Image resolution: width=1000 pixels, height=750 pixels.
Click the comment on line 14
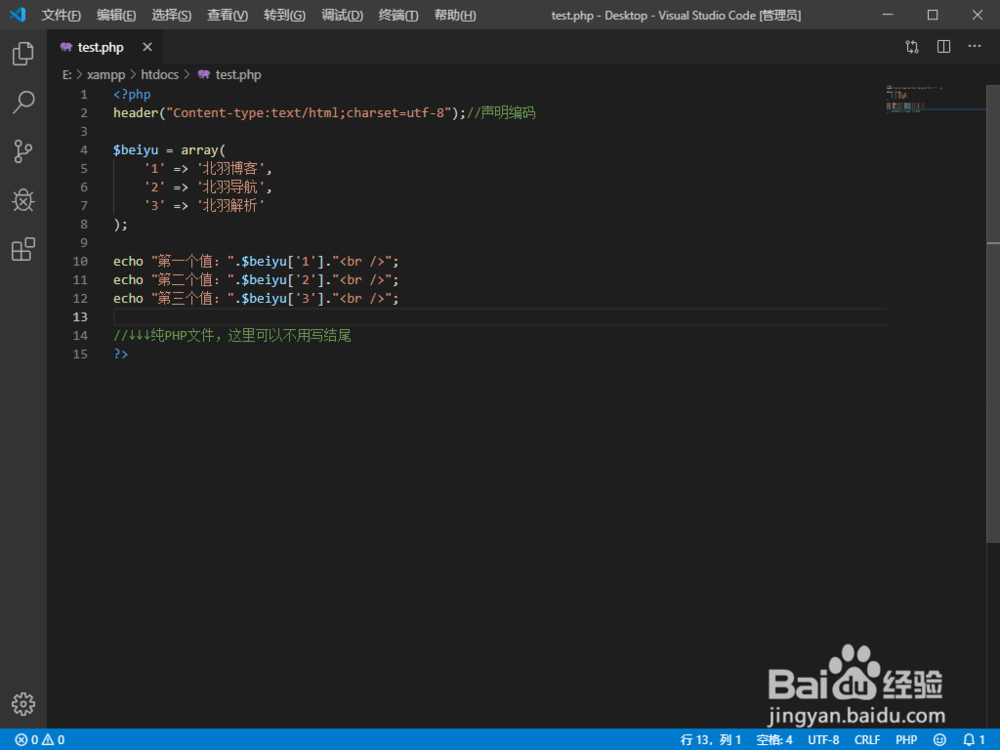click(x=232, y=335)
